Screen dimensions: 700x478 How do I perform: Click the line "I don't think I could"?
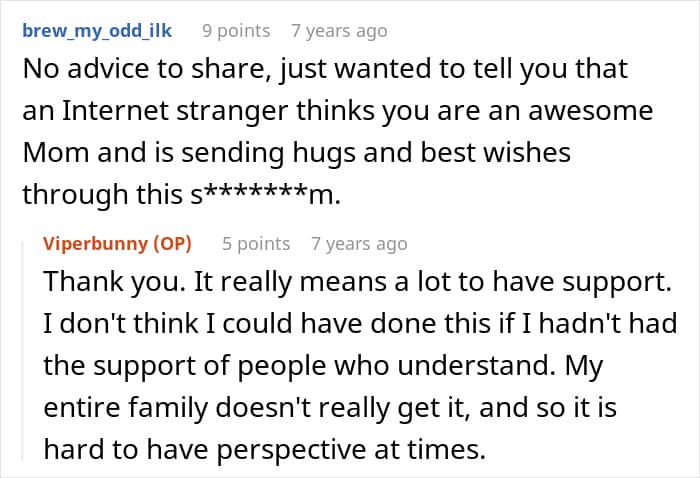(x=360, y=324)
